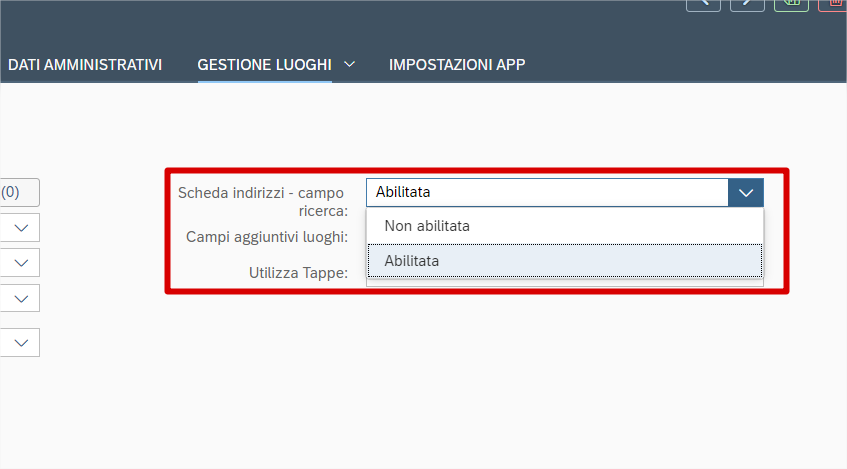This screenshot has height=469, width=847.
Task: Click the green-bordered icon button in header
Action: pos(791,4)
